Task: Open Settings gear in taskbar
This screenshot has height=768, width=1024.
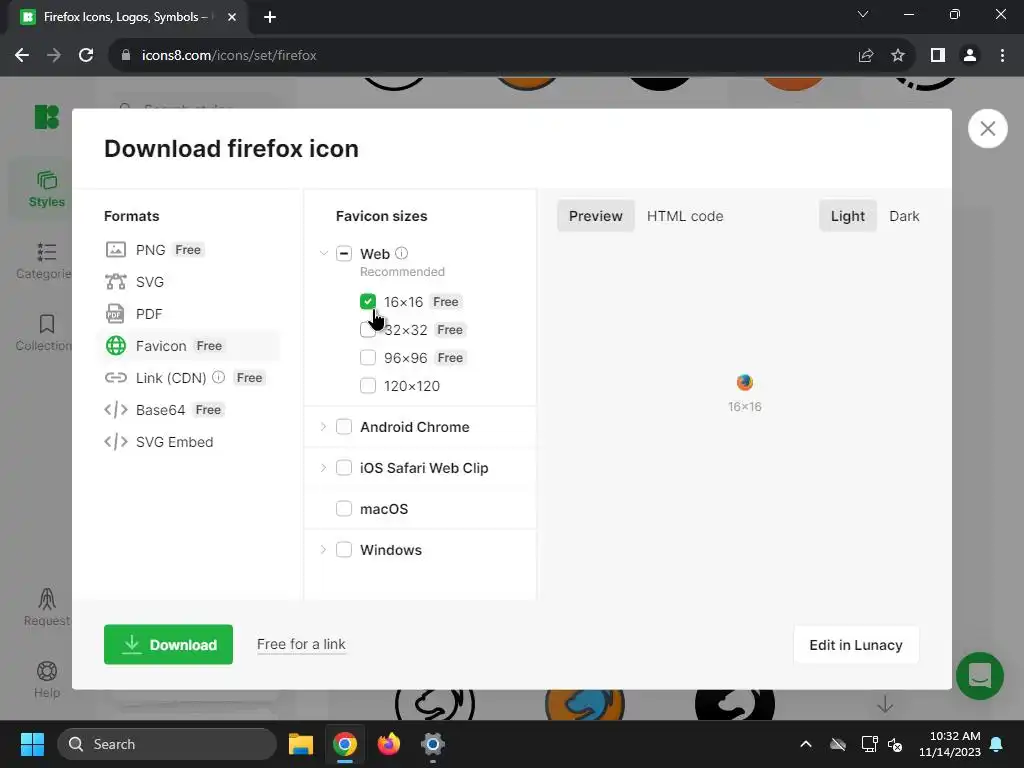Action: pyautogui.click(x=432, y=744)
